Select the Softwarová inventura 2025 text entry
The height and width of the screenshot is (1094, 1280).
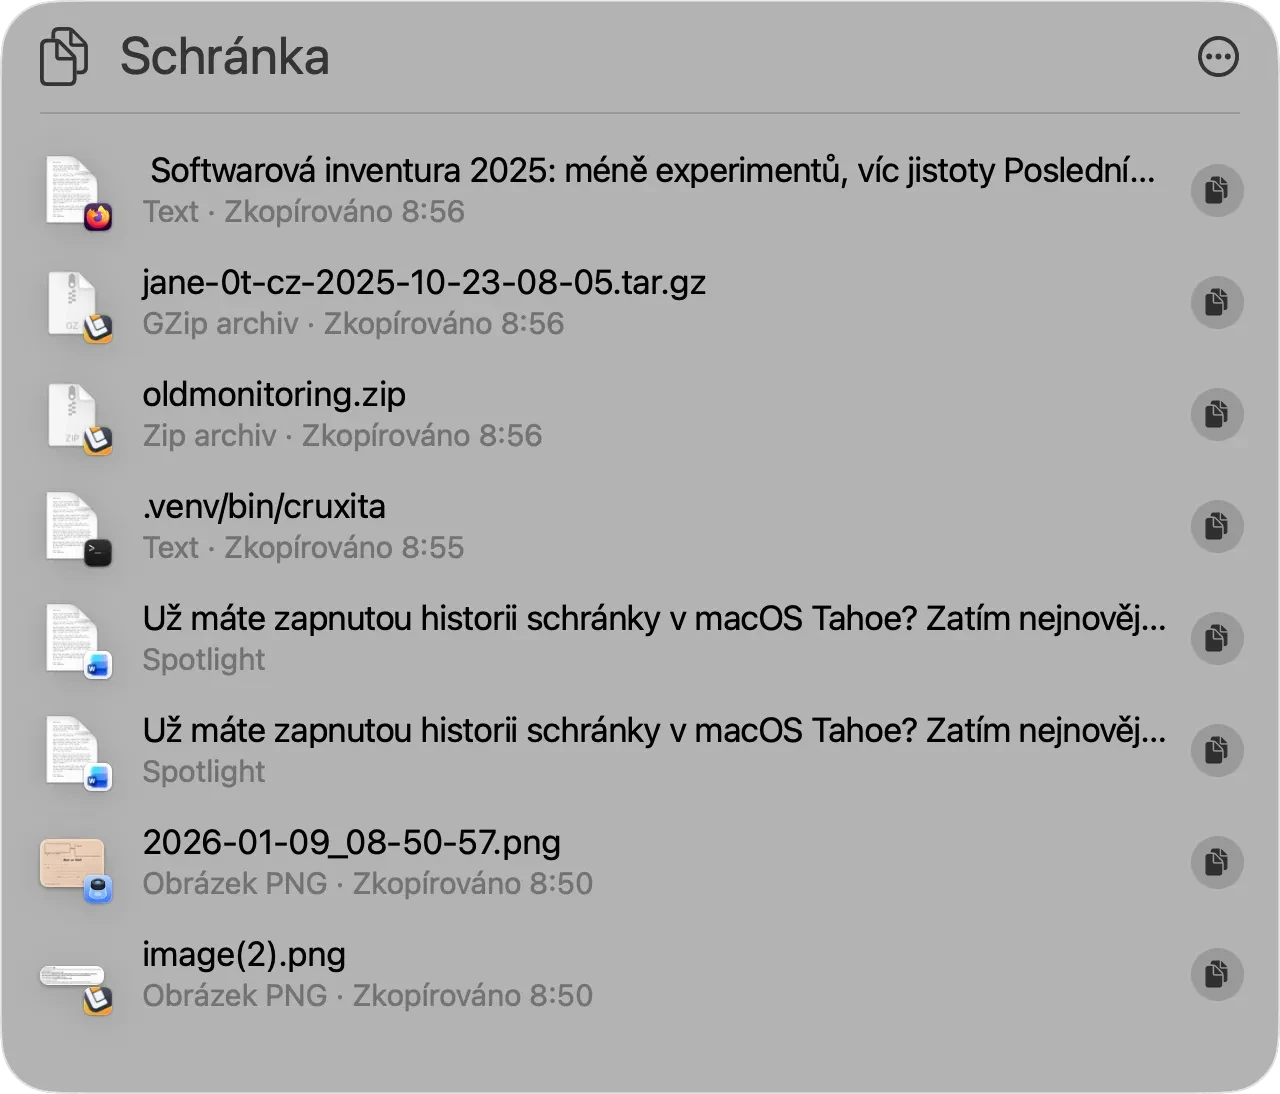tap(600, 190)
